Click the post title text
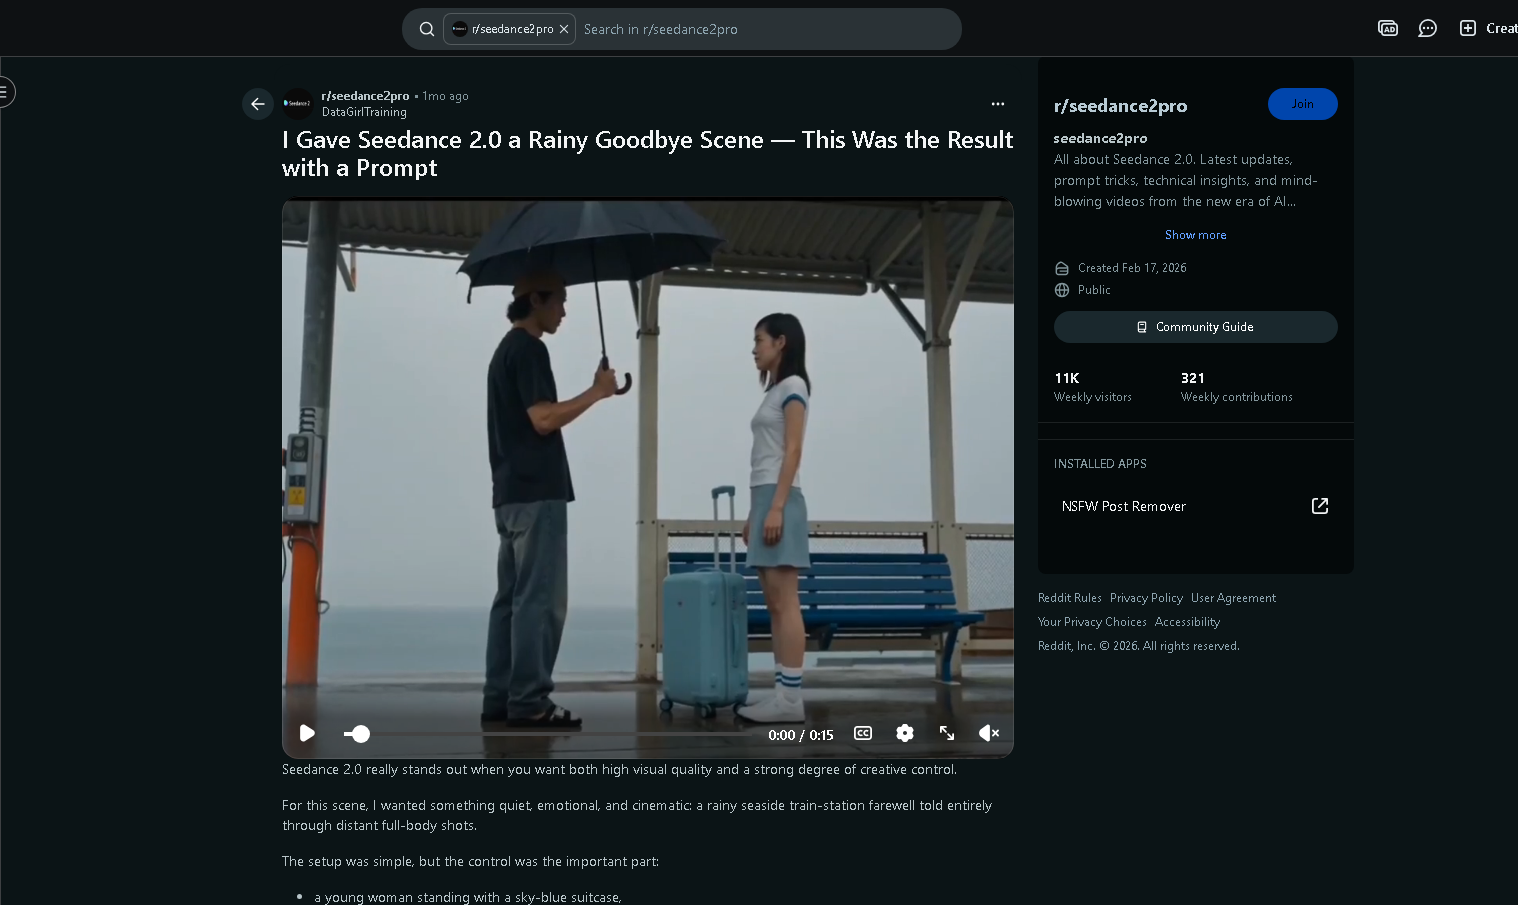The image size is (1518, 905). 647,154
